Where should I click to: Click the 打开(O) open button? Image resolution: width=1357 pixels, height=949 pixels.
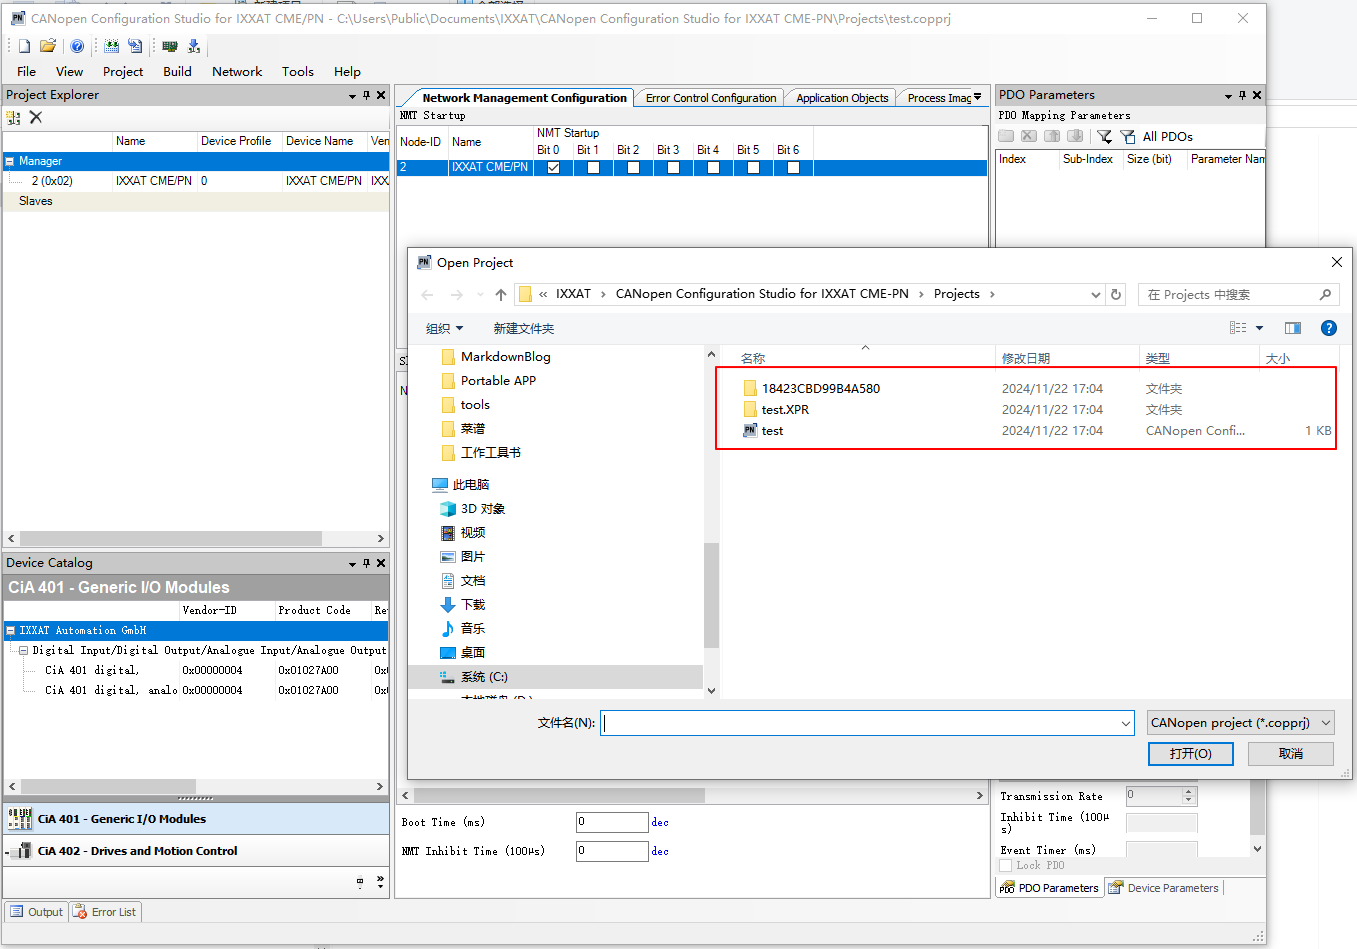[x=1190, y=754]
